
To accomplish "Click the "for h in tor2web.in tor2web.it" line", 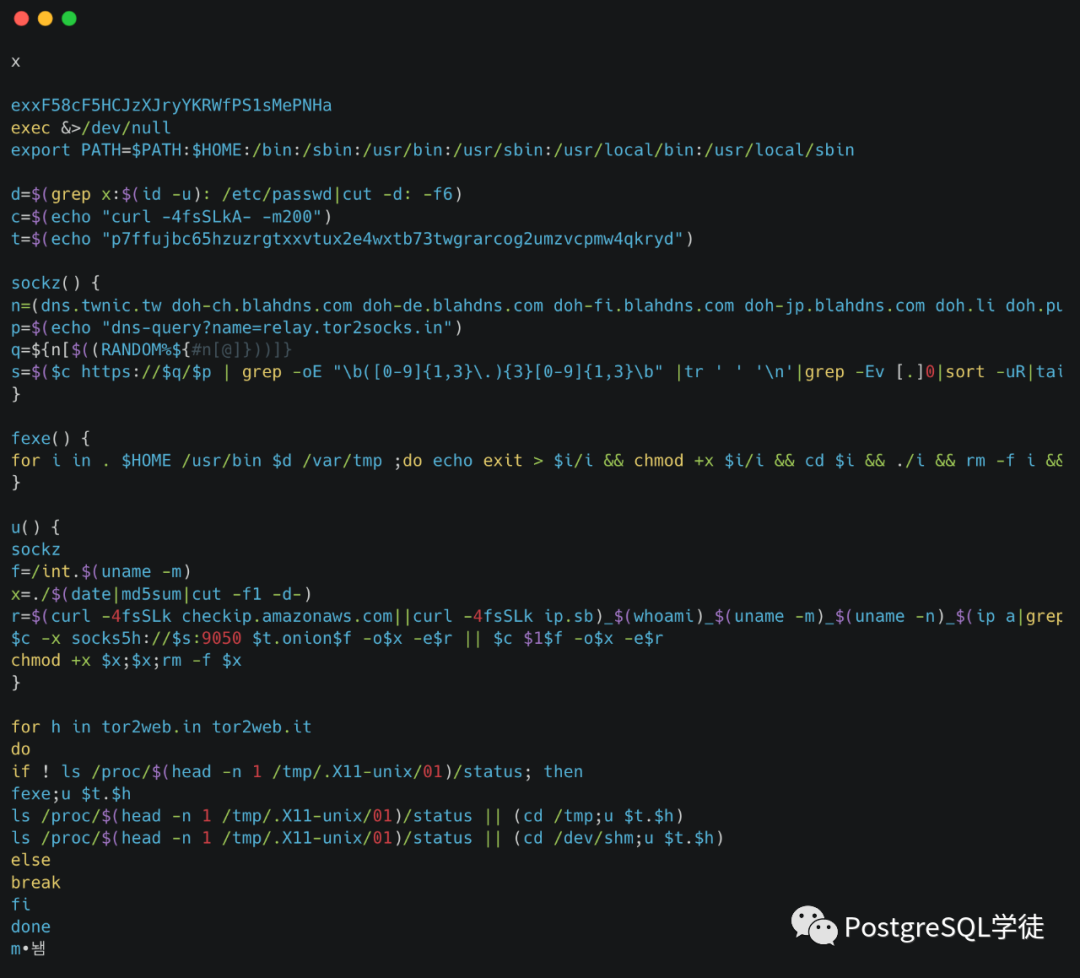I will (x=161, y=727).
